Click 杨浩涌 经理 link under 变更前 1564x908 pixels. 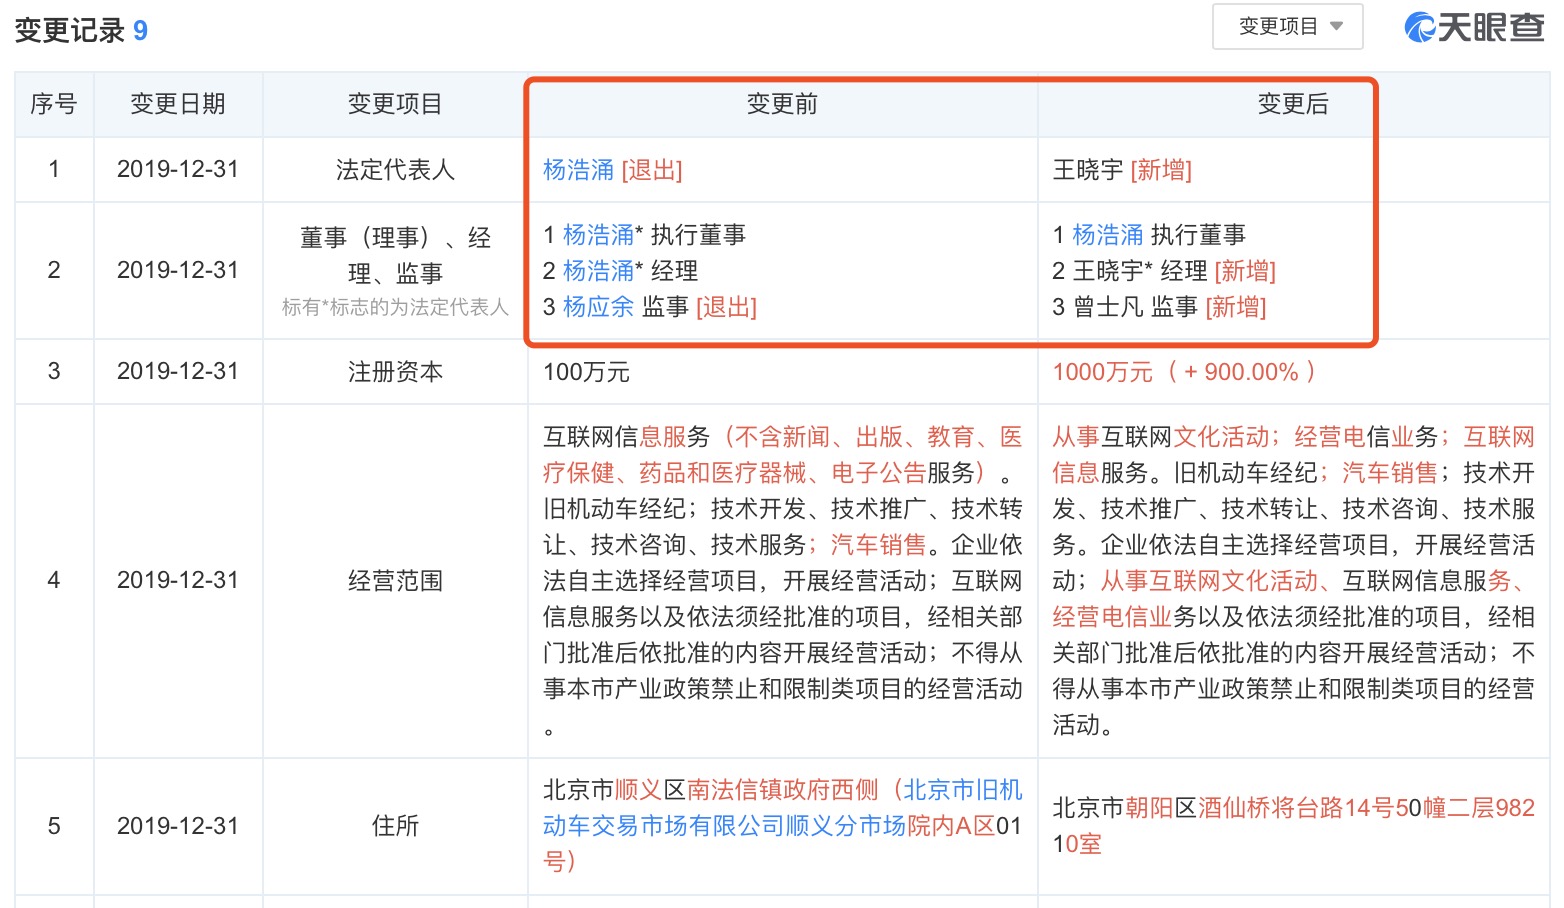598,271
